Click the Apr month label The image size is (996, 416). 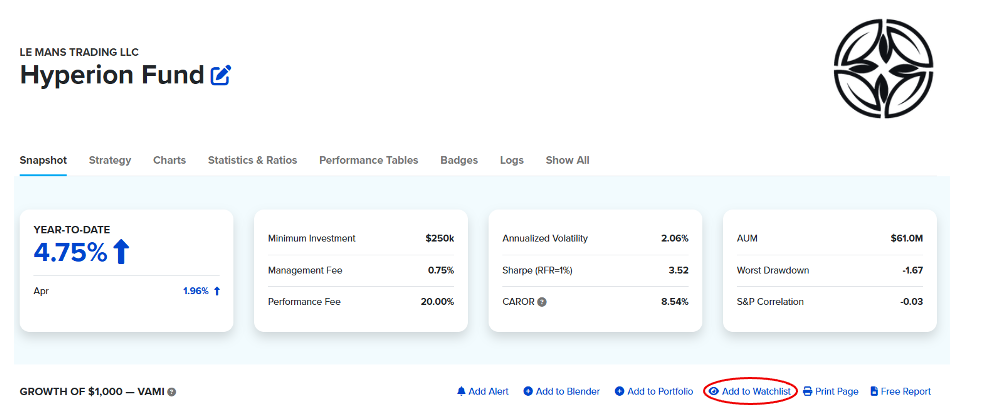tap(41, 292)
